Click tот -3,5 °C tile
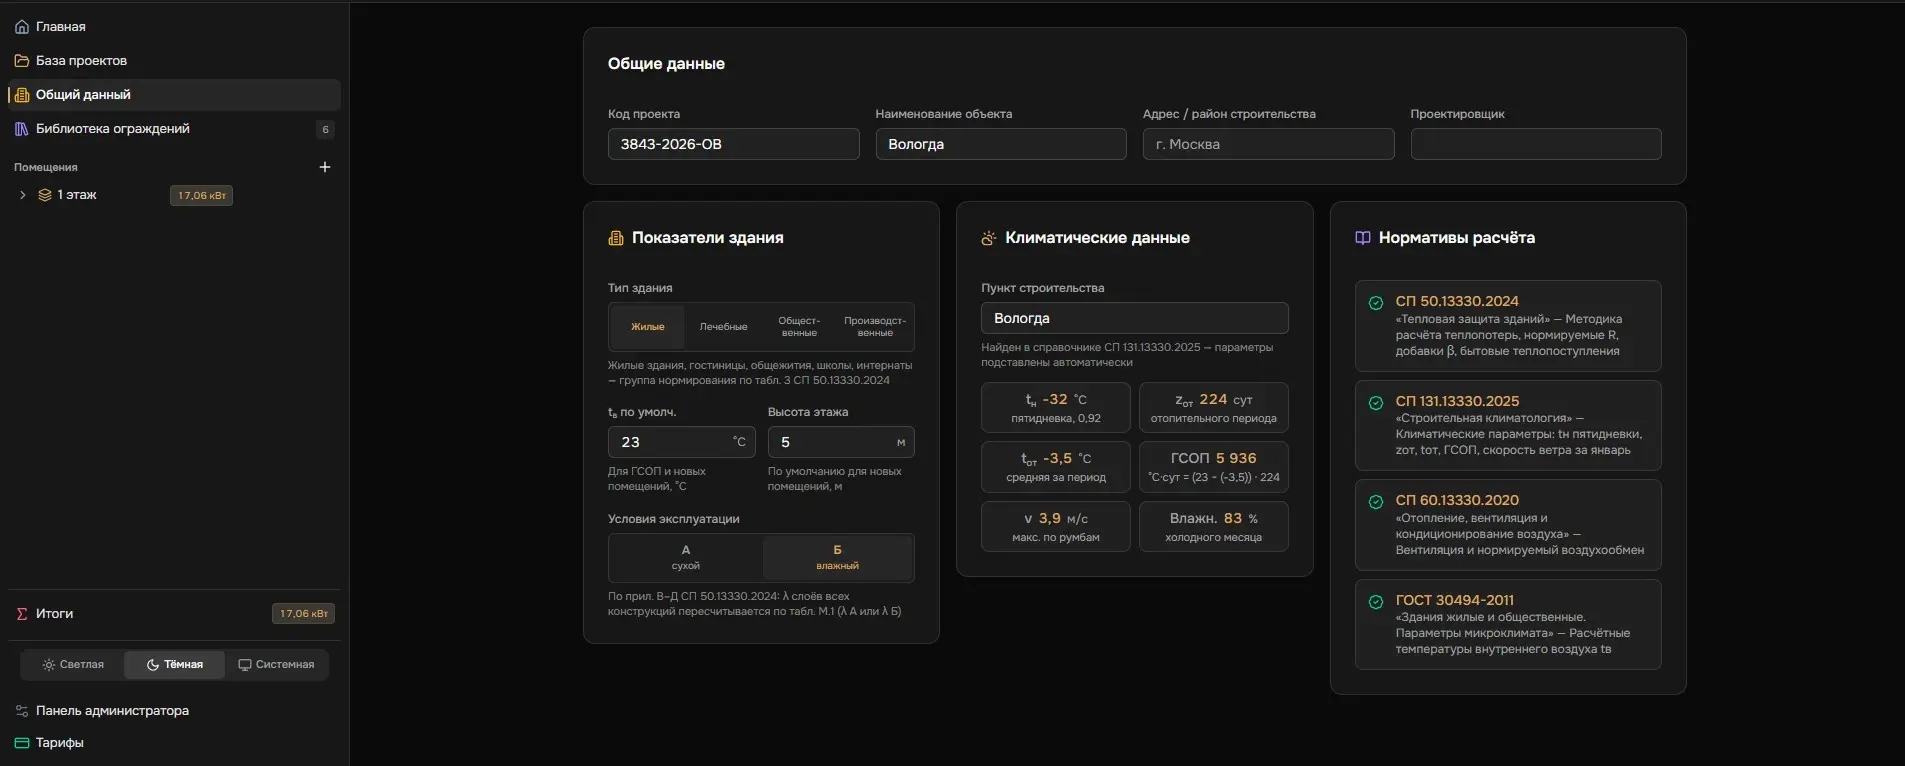Viewport: 1905px width, 766px height. [1056, 467]
